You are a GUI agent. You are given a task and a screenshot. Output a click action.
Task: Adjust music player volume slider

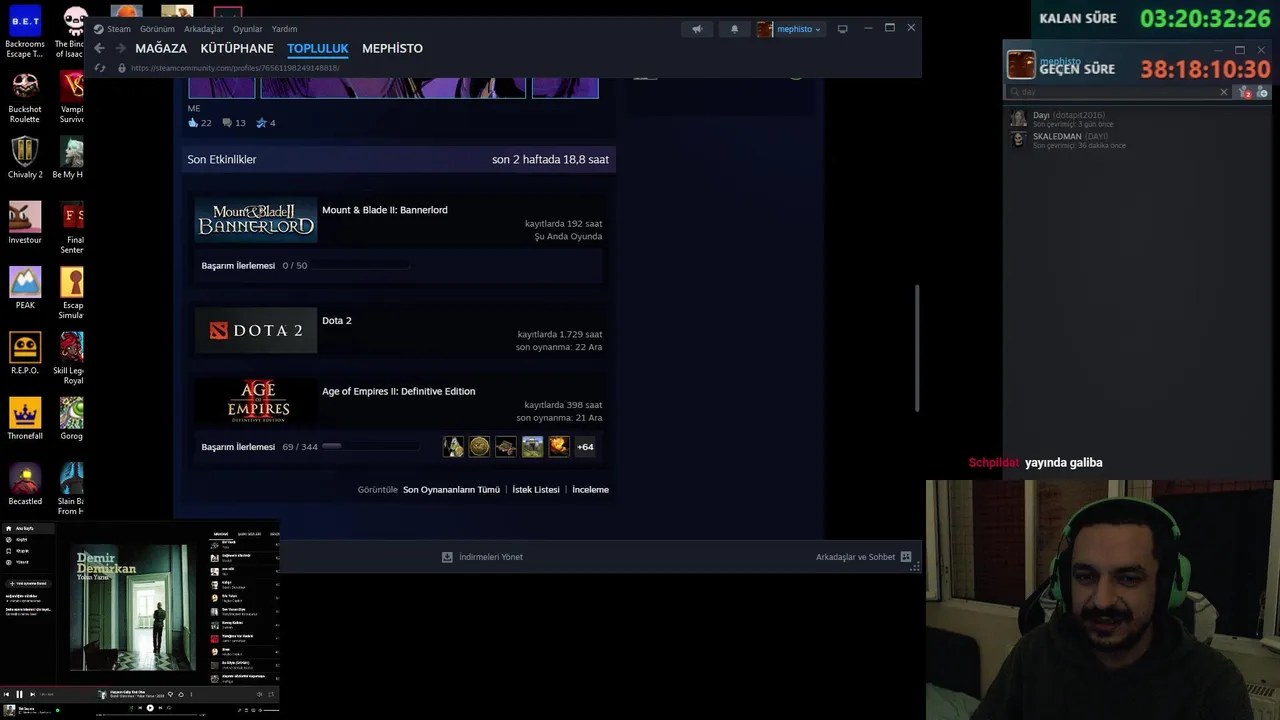click(x=271, y=710)
